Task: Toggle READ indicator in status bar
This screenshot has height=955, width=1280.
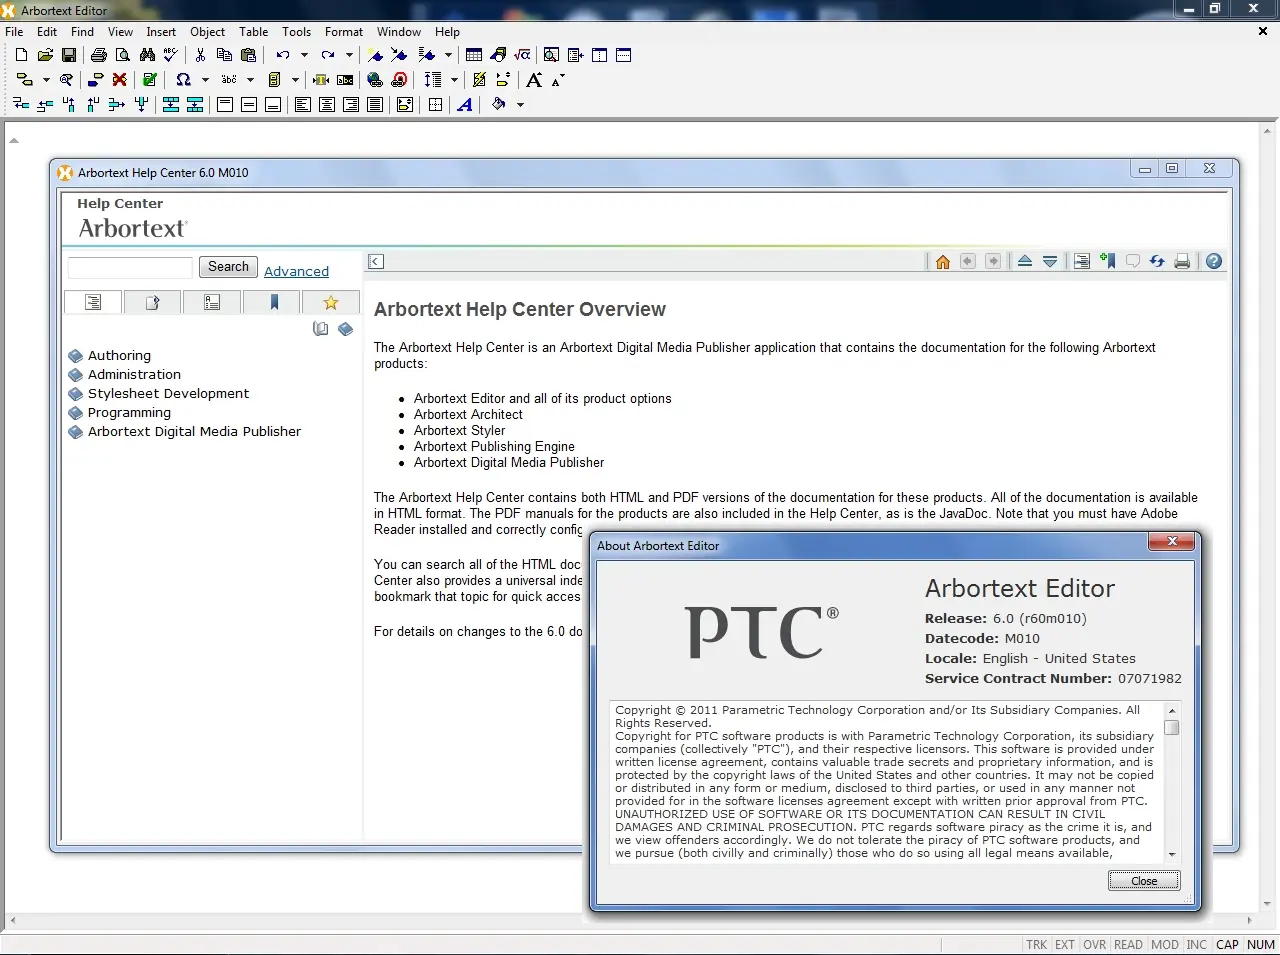Action: (1128, 944)
